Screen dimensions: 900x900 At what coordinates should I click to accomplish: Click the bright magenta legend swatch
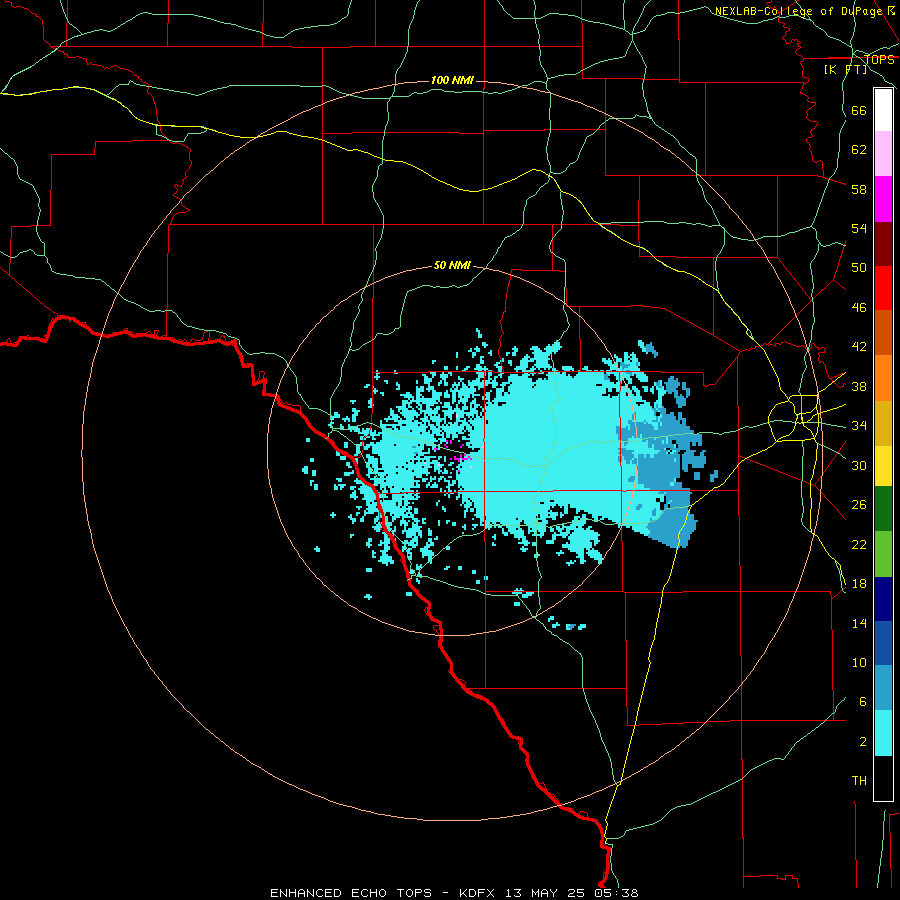[x=883, y=199]
